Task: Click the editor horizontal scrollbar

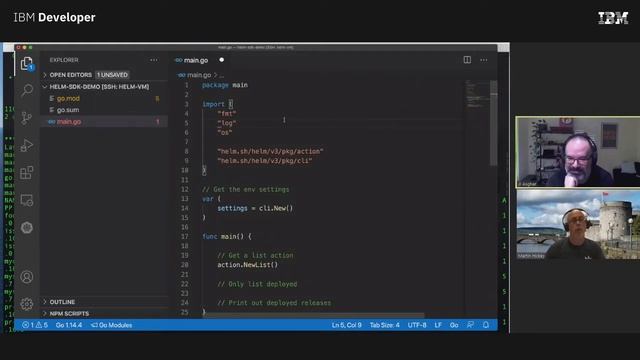Action: (x=314, y=315)
